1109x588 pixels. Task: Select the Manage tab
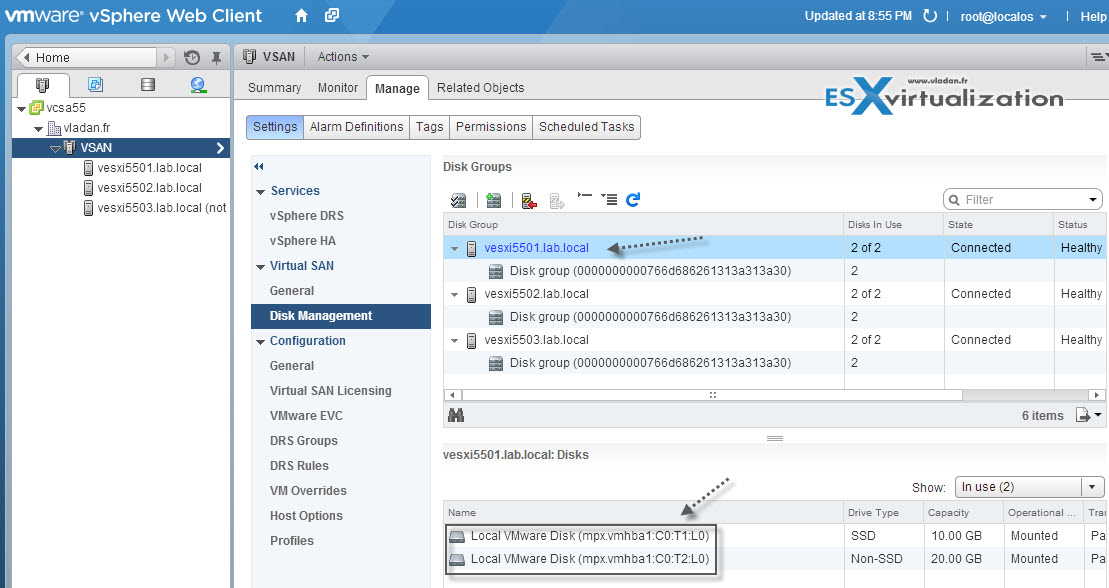click(397, 88)
